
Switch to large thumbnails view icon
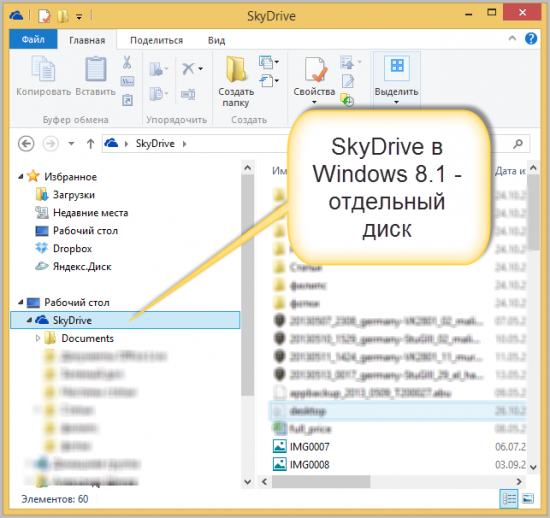[528, 498]
